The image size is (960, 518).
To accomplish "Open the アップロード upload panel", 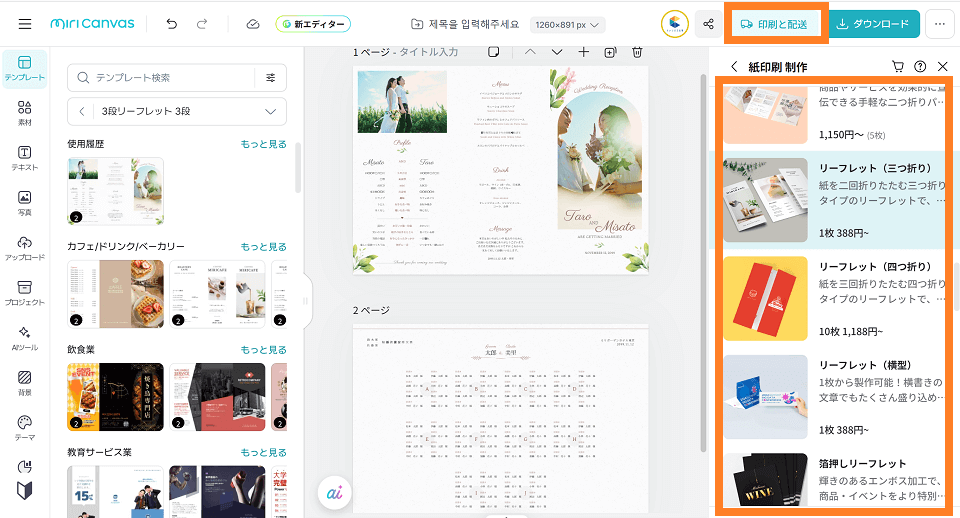I will coord(25,249).
